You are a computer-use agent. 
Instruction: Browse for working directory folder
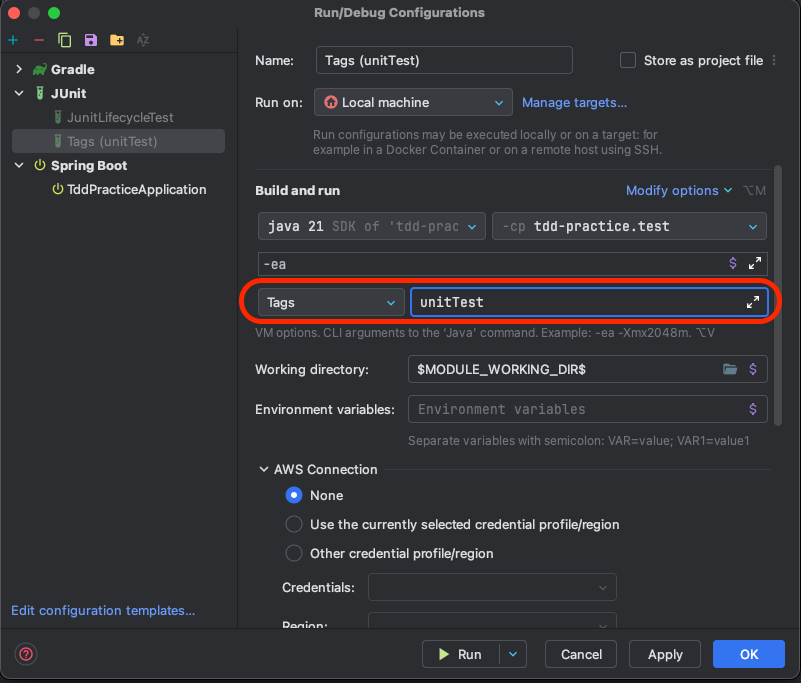click(730, 369)
